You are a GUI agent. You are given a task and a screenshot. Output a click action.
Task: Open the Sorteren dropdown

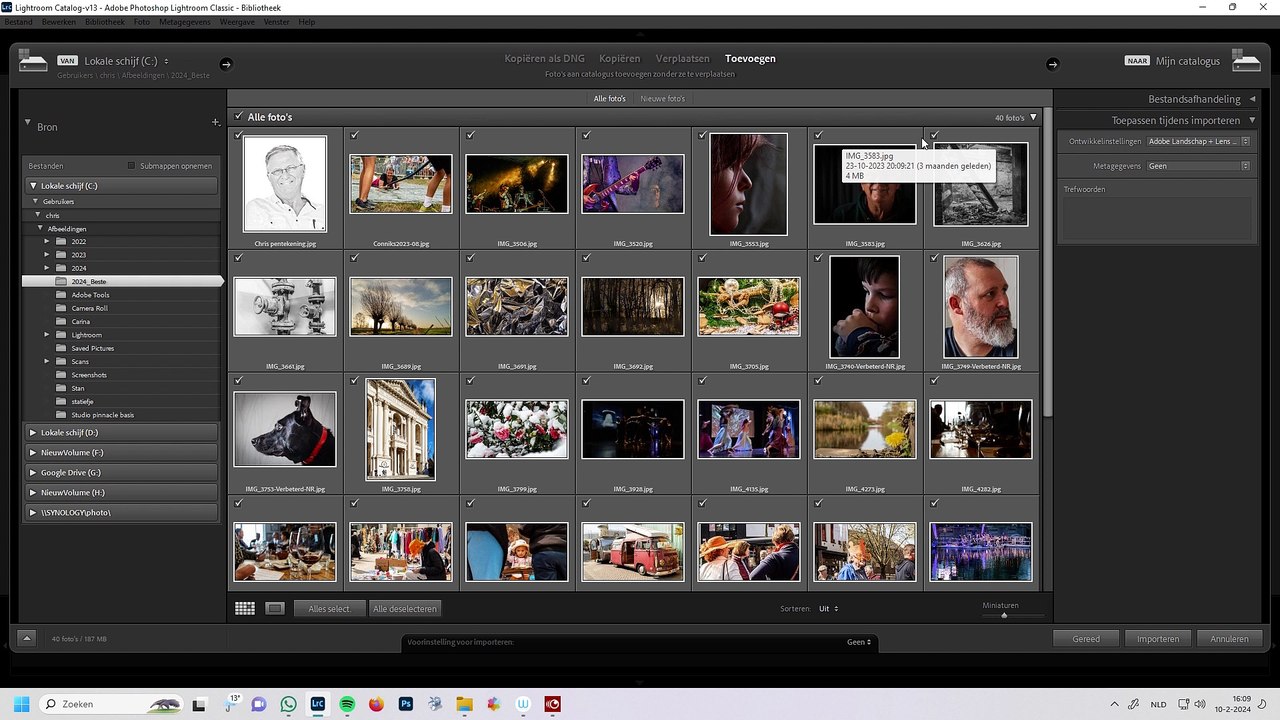click(x=828, y=608)
